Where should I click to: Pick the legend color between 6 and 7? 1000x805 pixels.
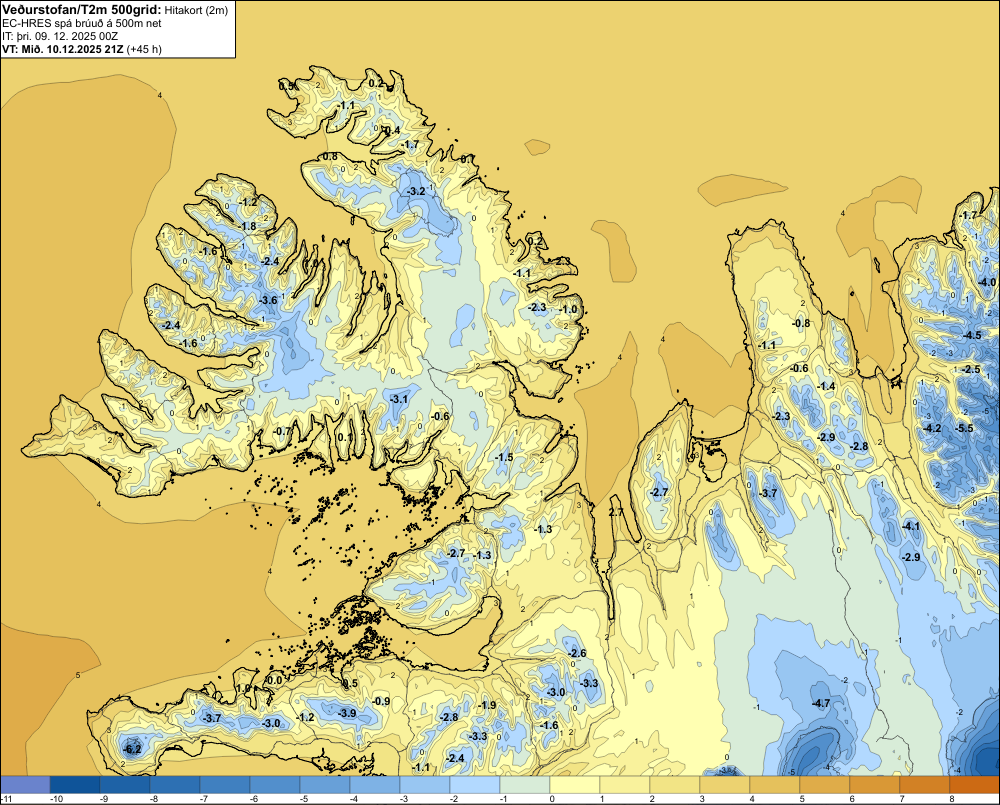pyautogui.click(x=875, y=785)
